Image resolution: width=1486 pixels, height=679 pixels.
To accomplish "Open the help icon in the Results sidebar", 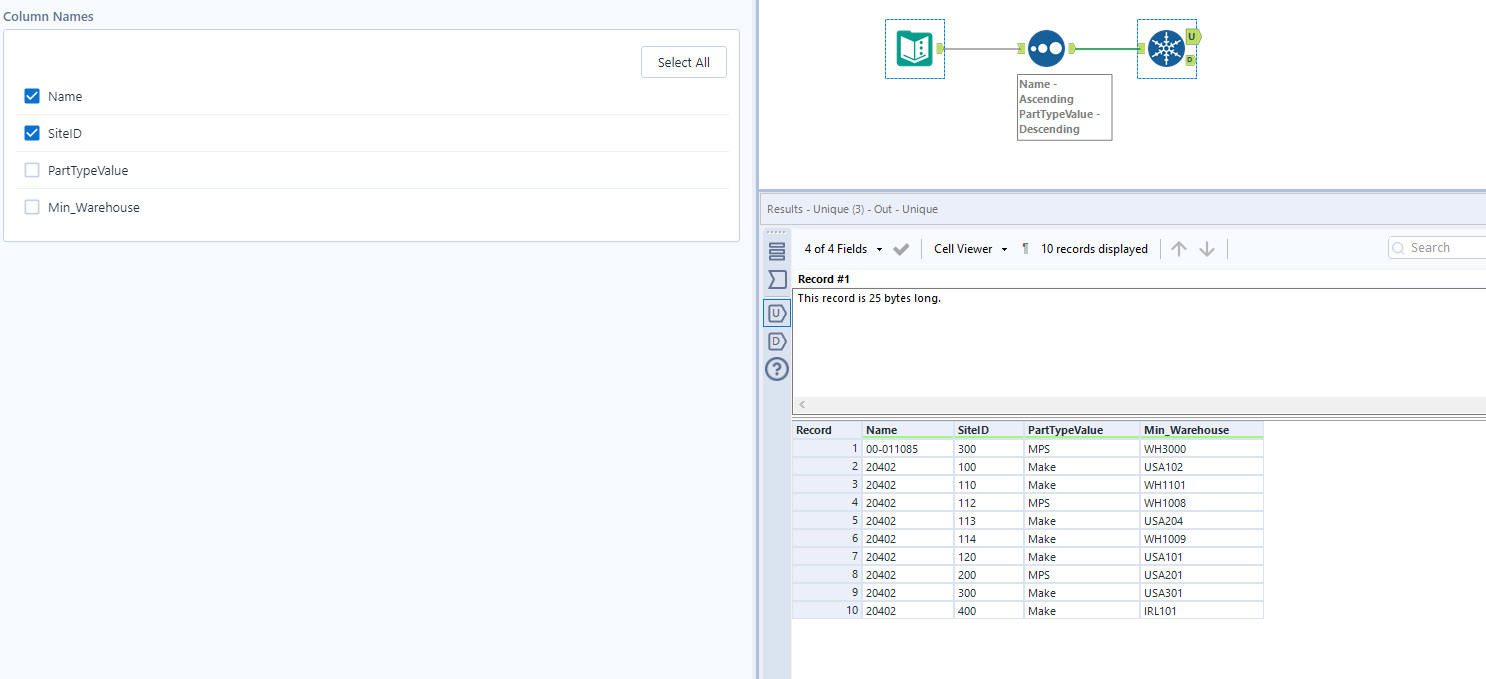I will coord(777,369).
